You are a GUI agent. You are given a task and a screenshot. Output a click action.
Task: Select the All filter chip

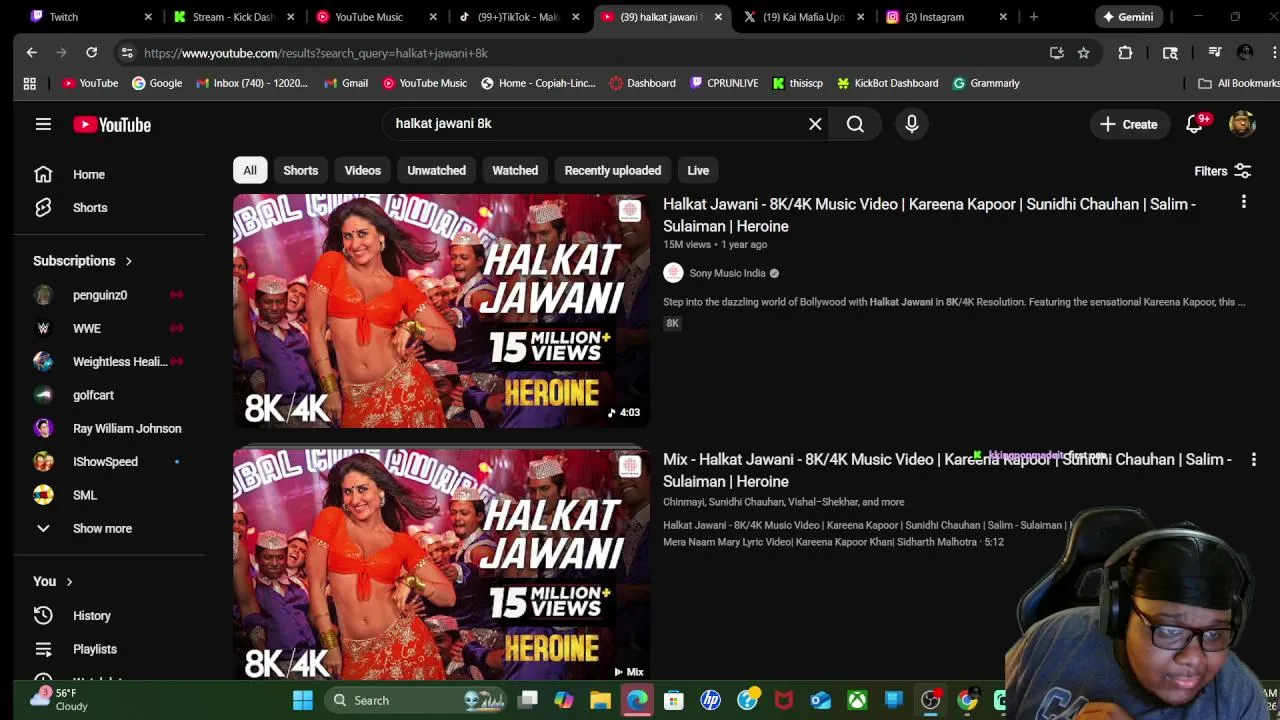tap(250, 170)
